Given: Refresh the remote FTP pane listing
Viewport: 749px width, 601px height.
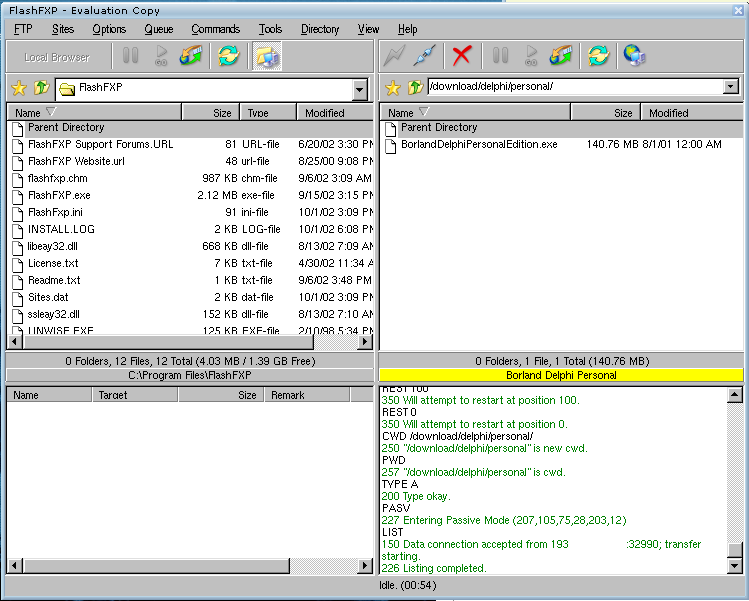Looking at the screenshot, I should point(598,56).
